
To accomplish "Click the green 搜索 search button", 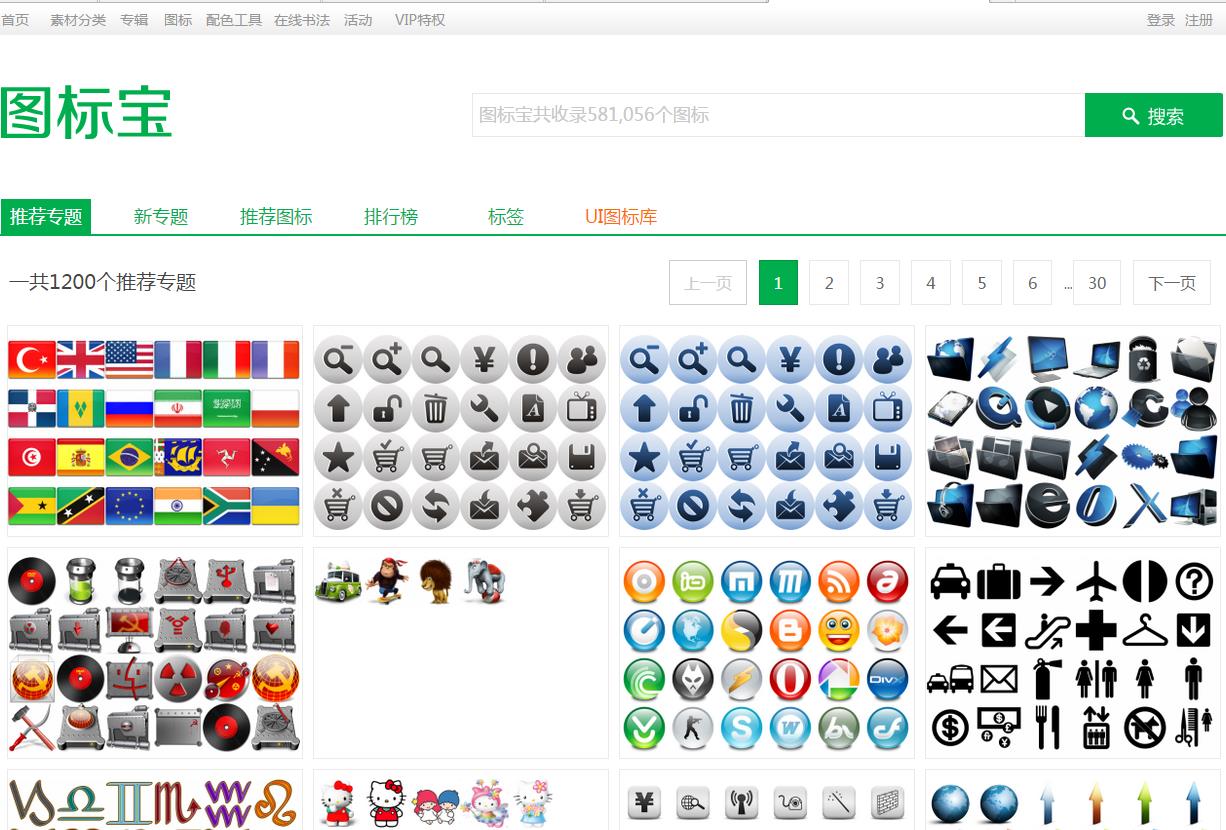I will pos(1153,115).
